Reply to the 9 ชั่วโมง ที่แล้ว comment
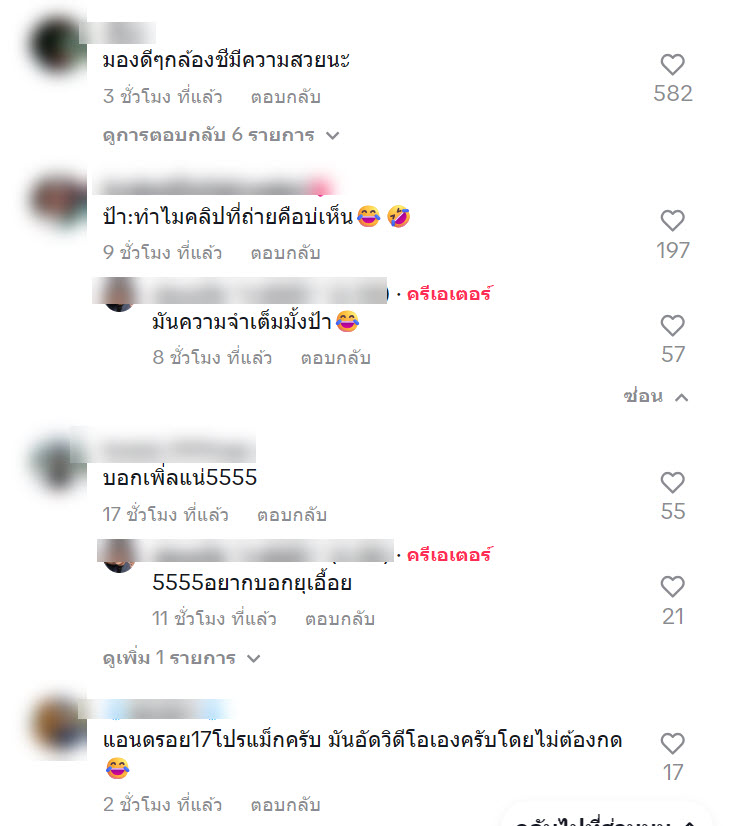The width and height of the screenshot is (734, 826). (286, 253)
